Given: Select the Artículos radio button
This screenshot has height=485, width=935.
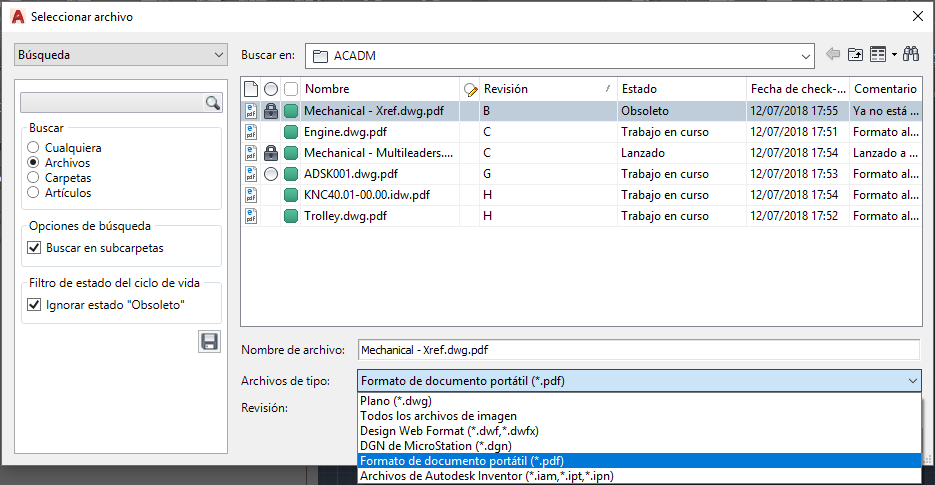Looking at the screenshot, I should [33, 192].
